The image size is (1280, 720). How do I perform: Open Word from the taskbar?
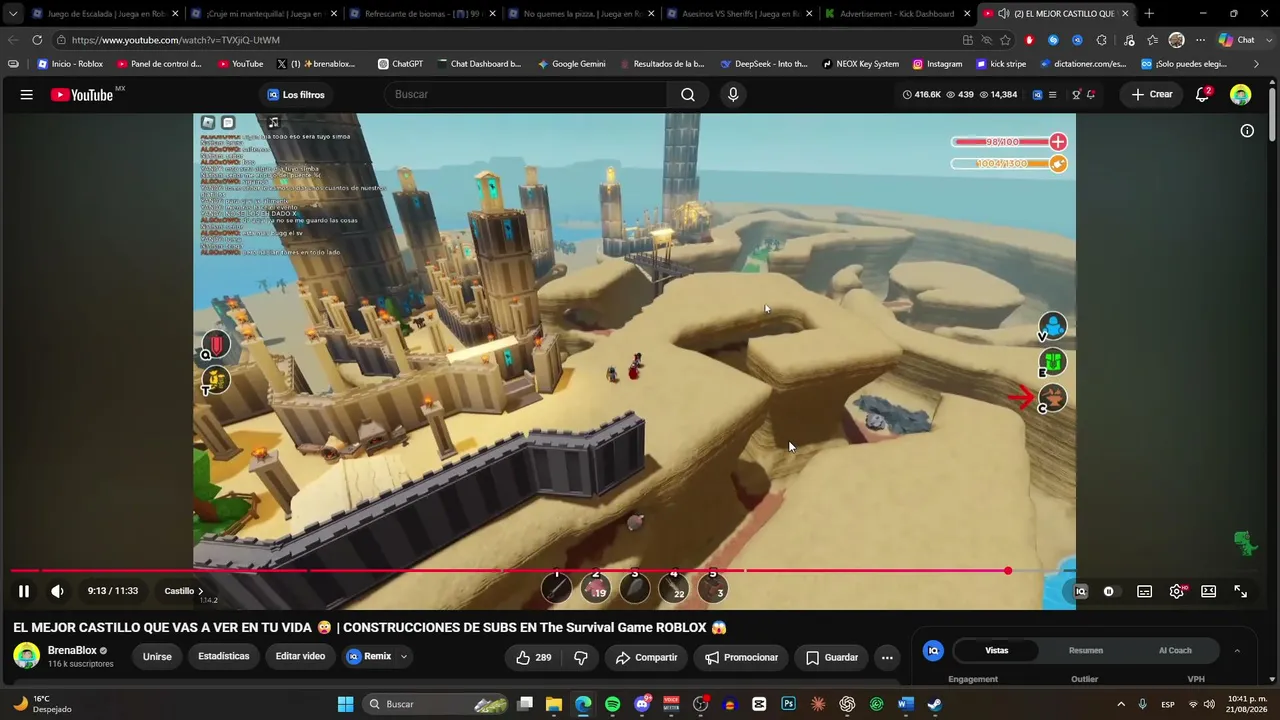tap(905, 704)
